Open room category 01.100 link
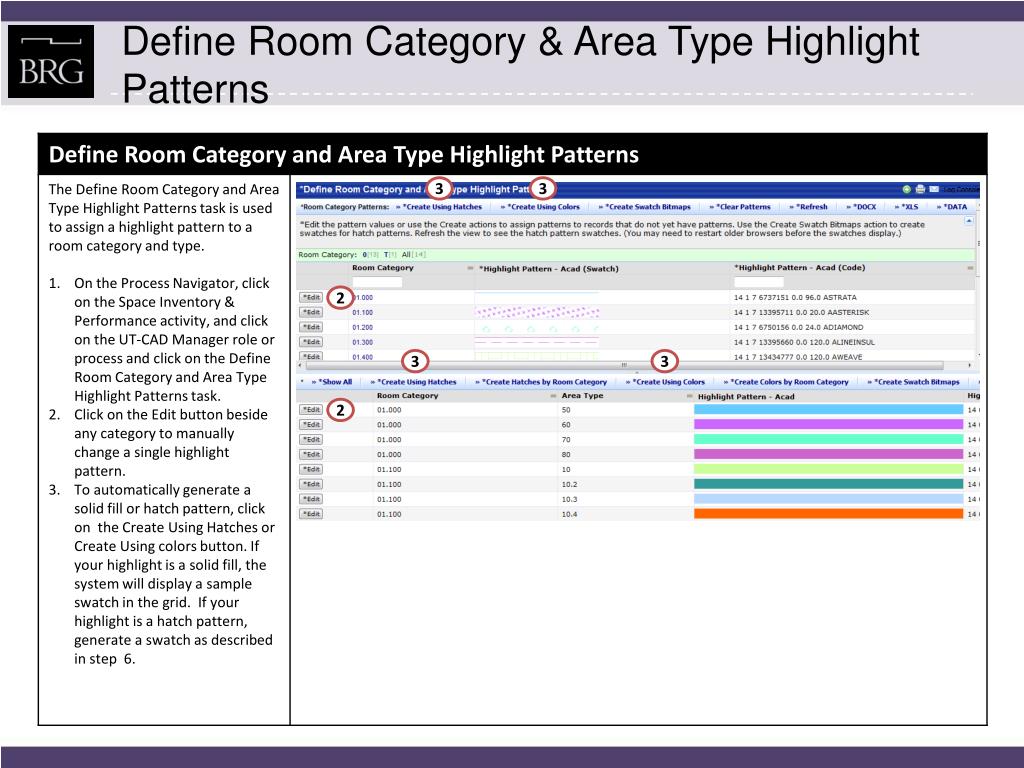The height and width of the screenshot is (768, 1024). tap(362, 313)
